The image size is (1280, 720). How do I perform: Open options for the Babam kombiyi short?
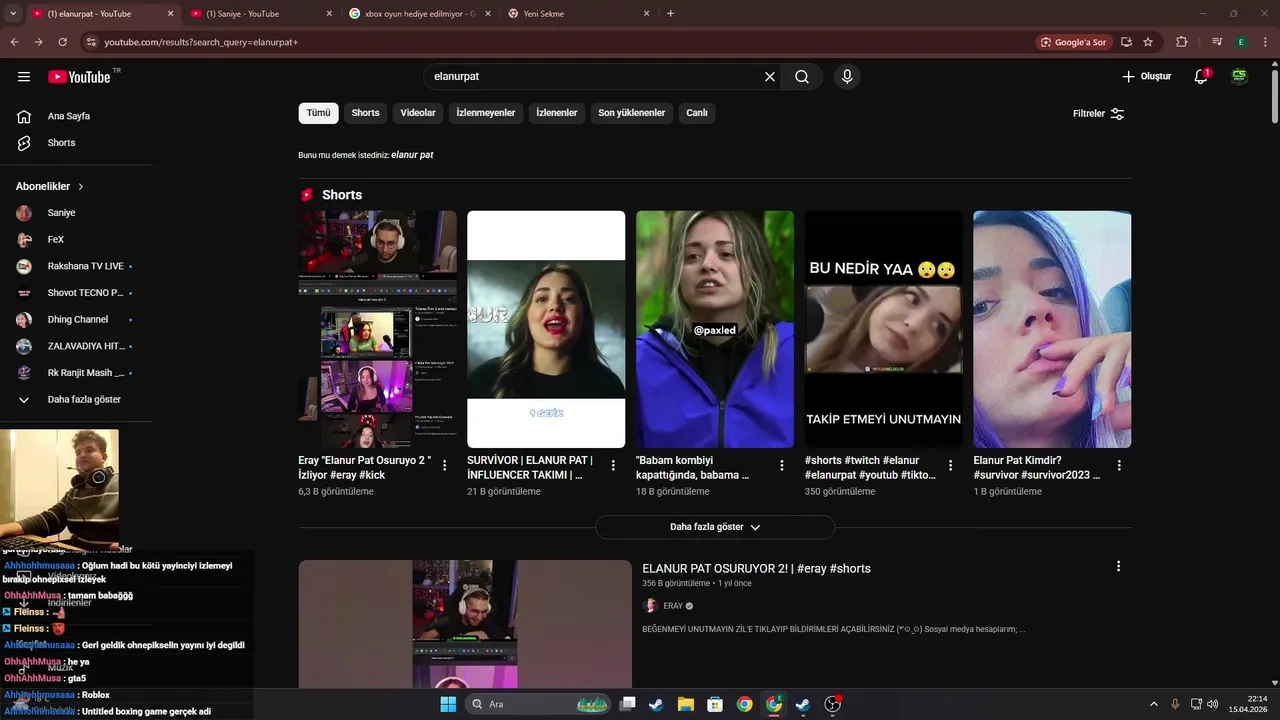tap(782, 466)
